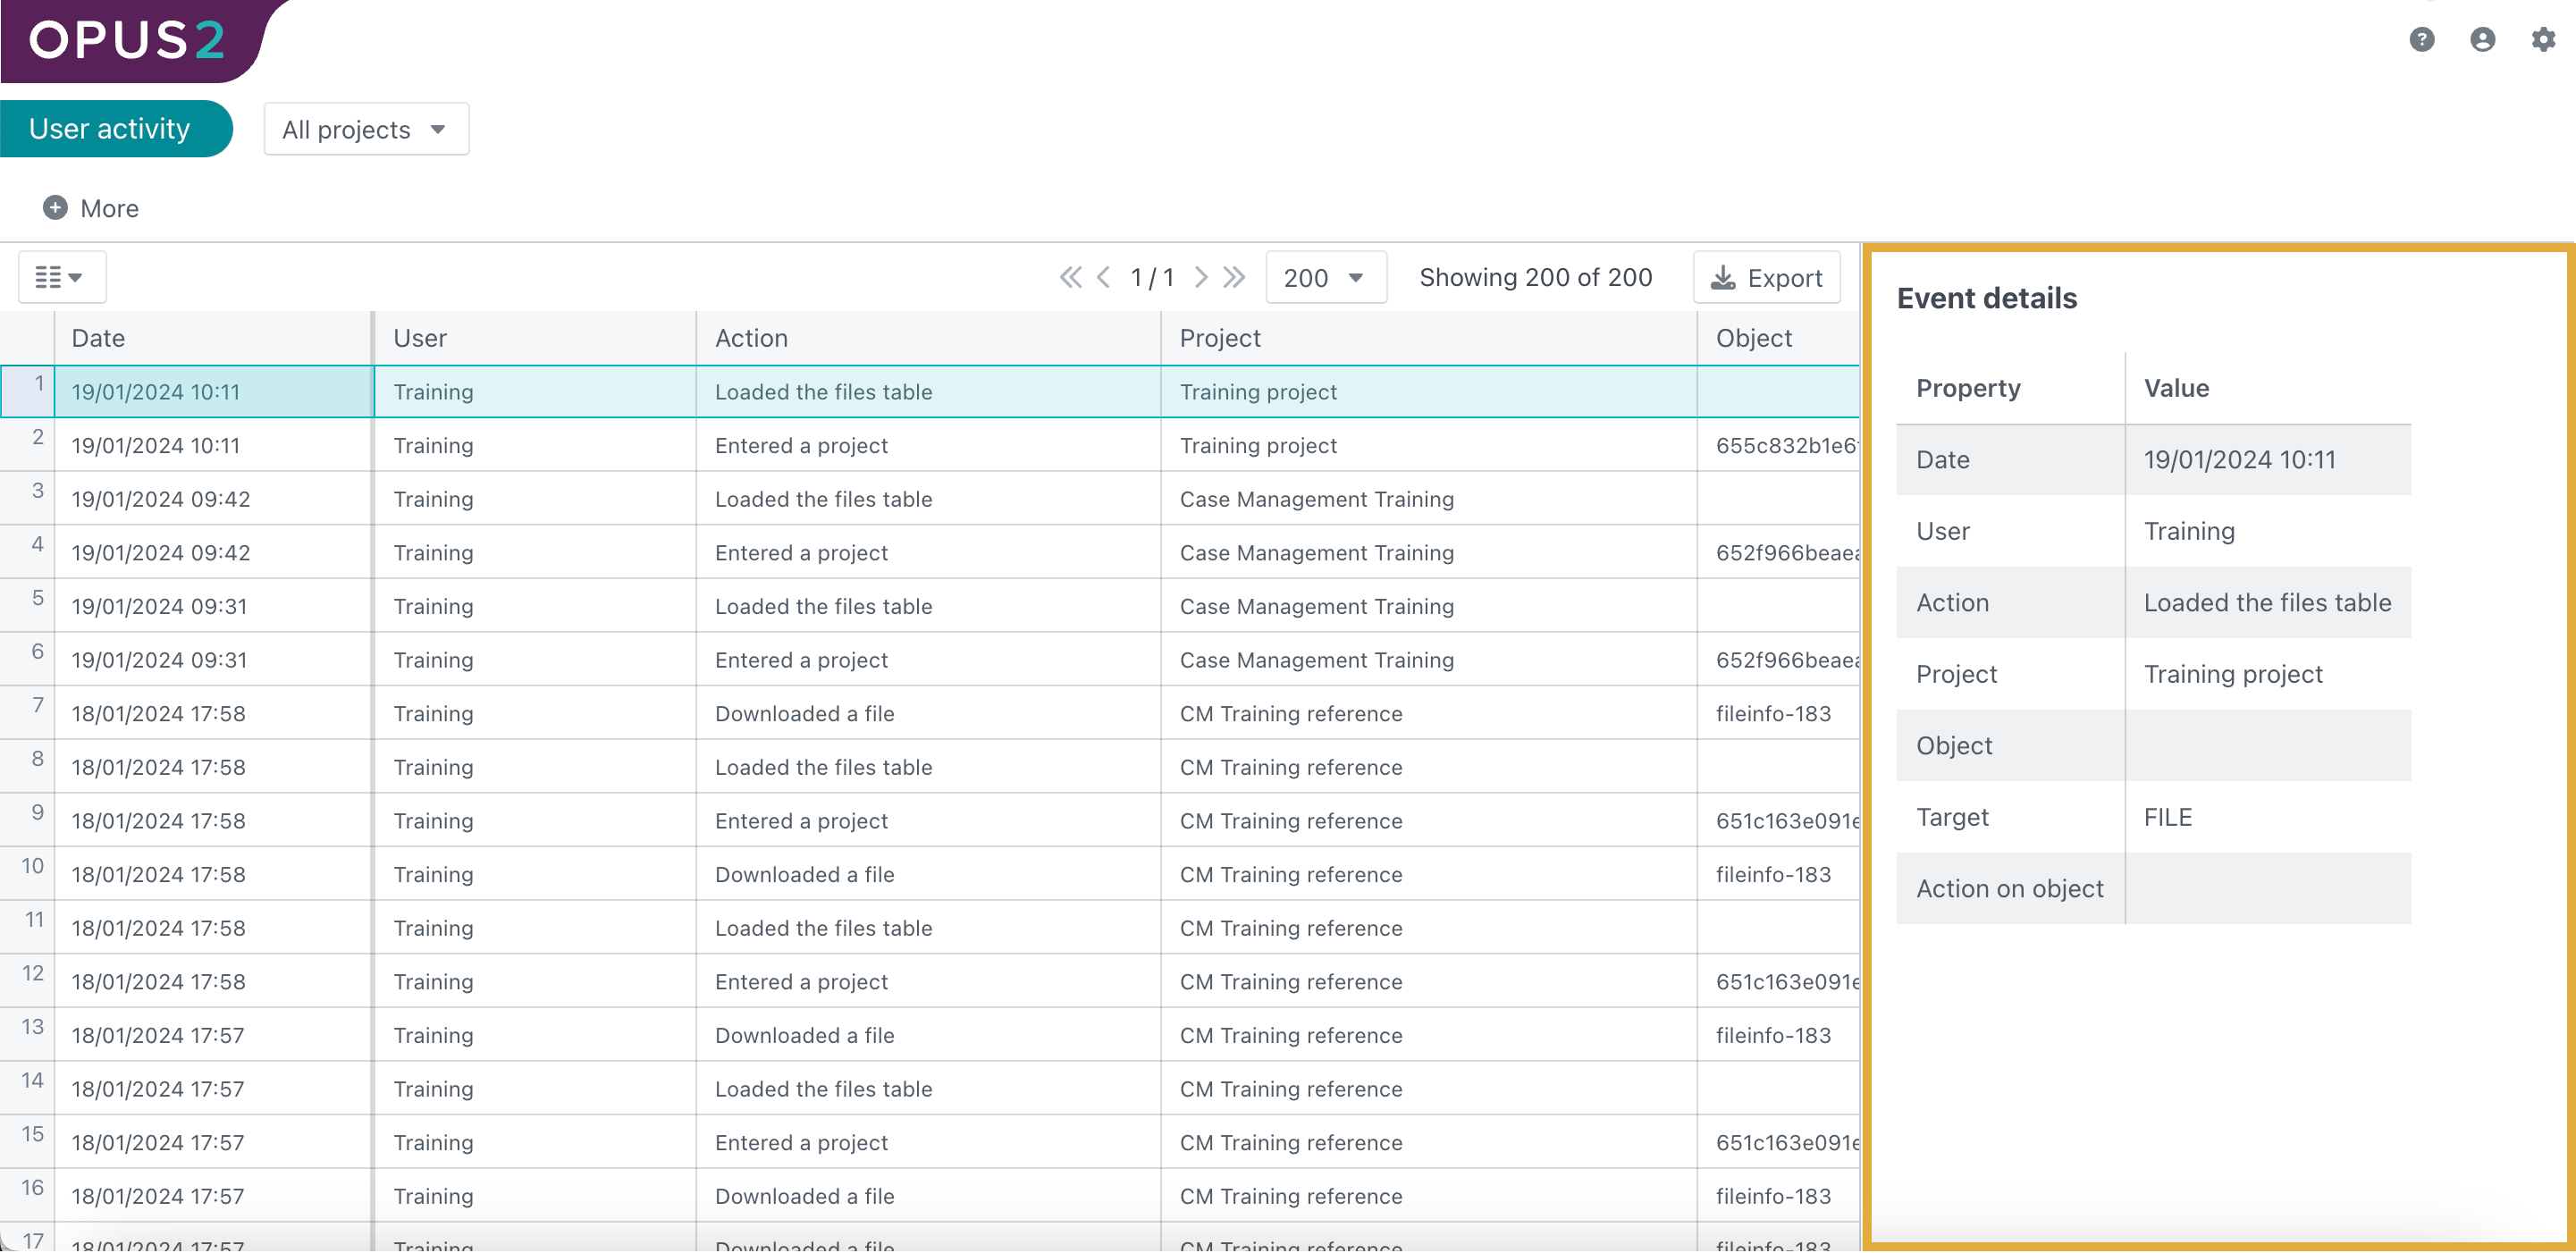Select the User activity tab

pos(110,129)
